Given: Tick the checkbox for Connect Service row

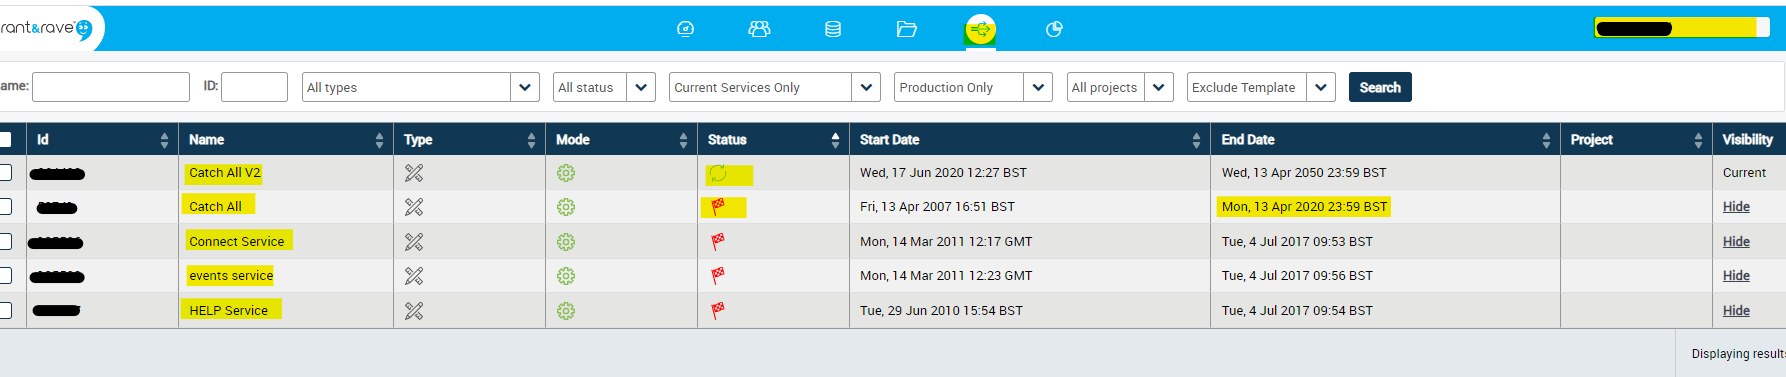Looking at the screenshot, I should [x=5, y=241].
